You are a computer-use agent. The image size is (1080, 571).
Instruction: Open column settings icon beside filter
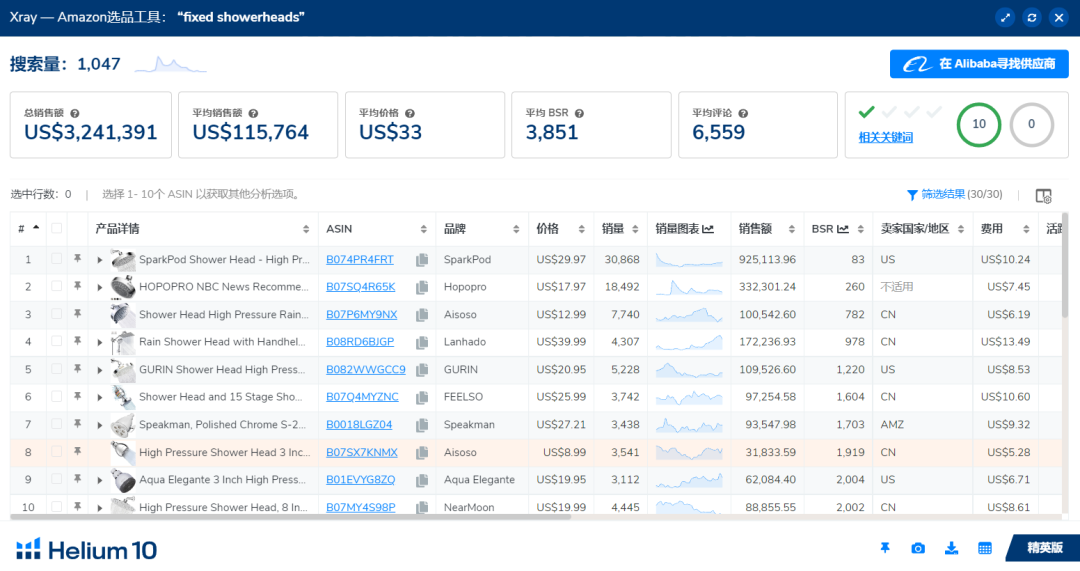pos(1043,196)
